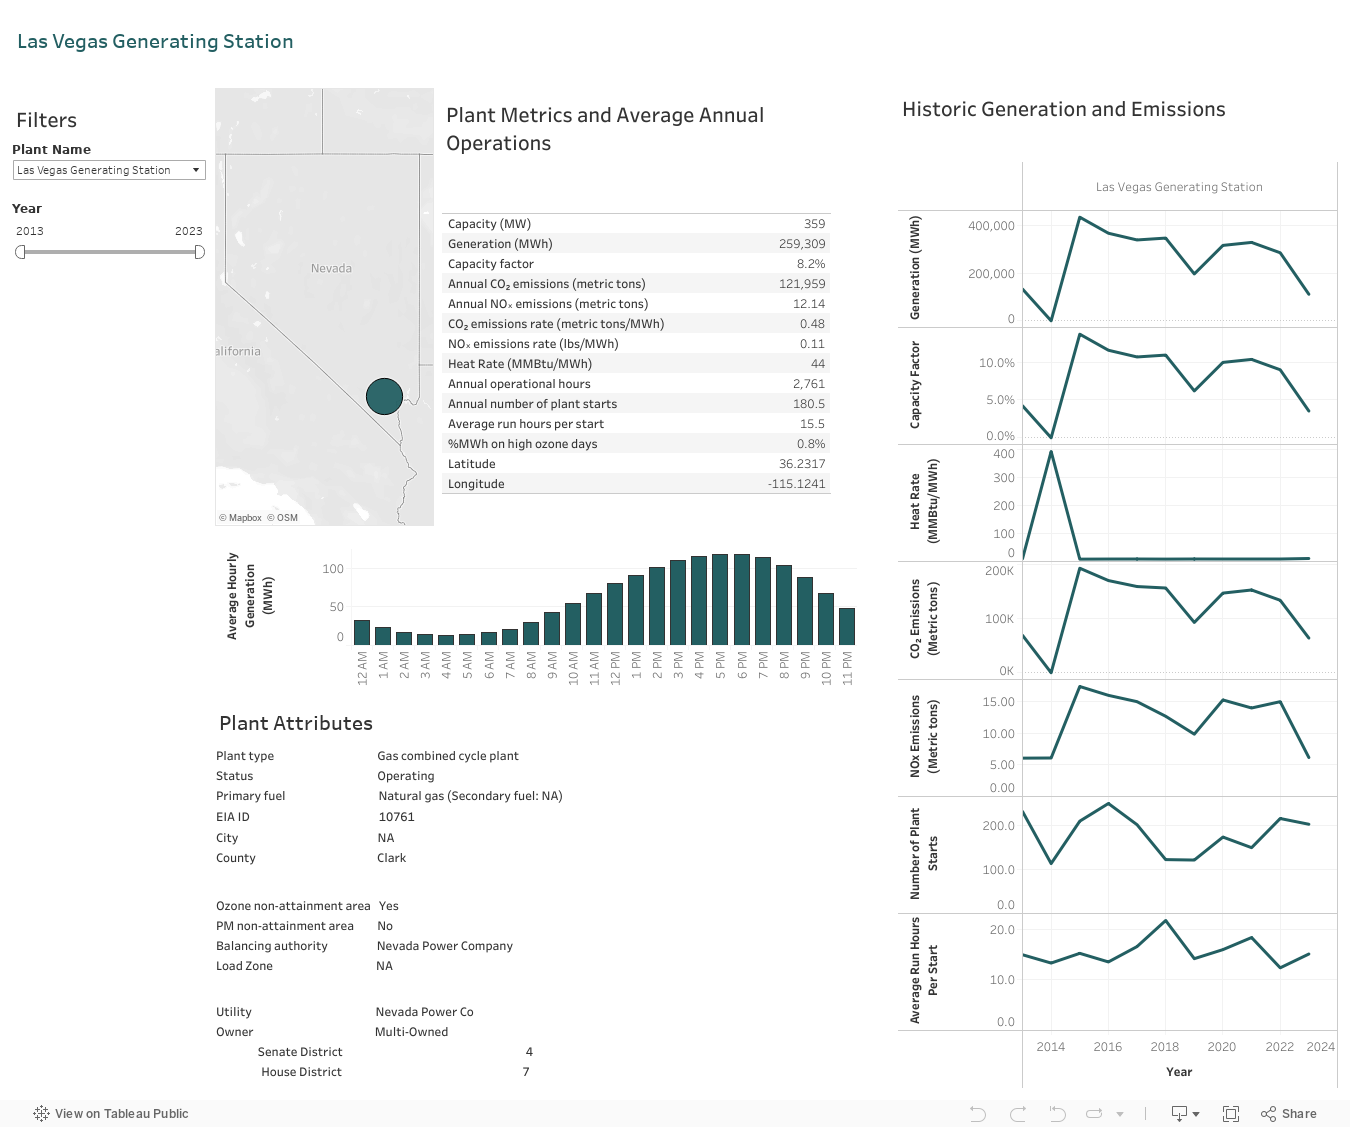Click the 11 PM hourly generation bar
Screen dimensions: 1350x1127
847,626
